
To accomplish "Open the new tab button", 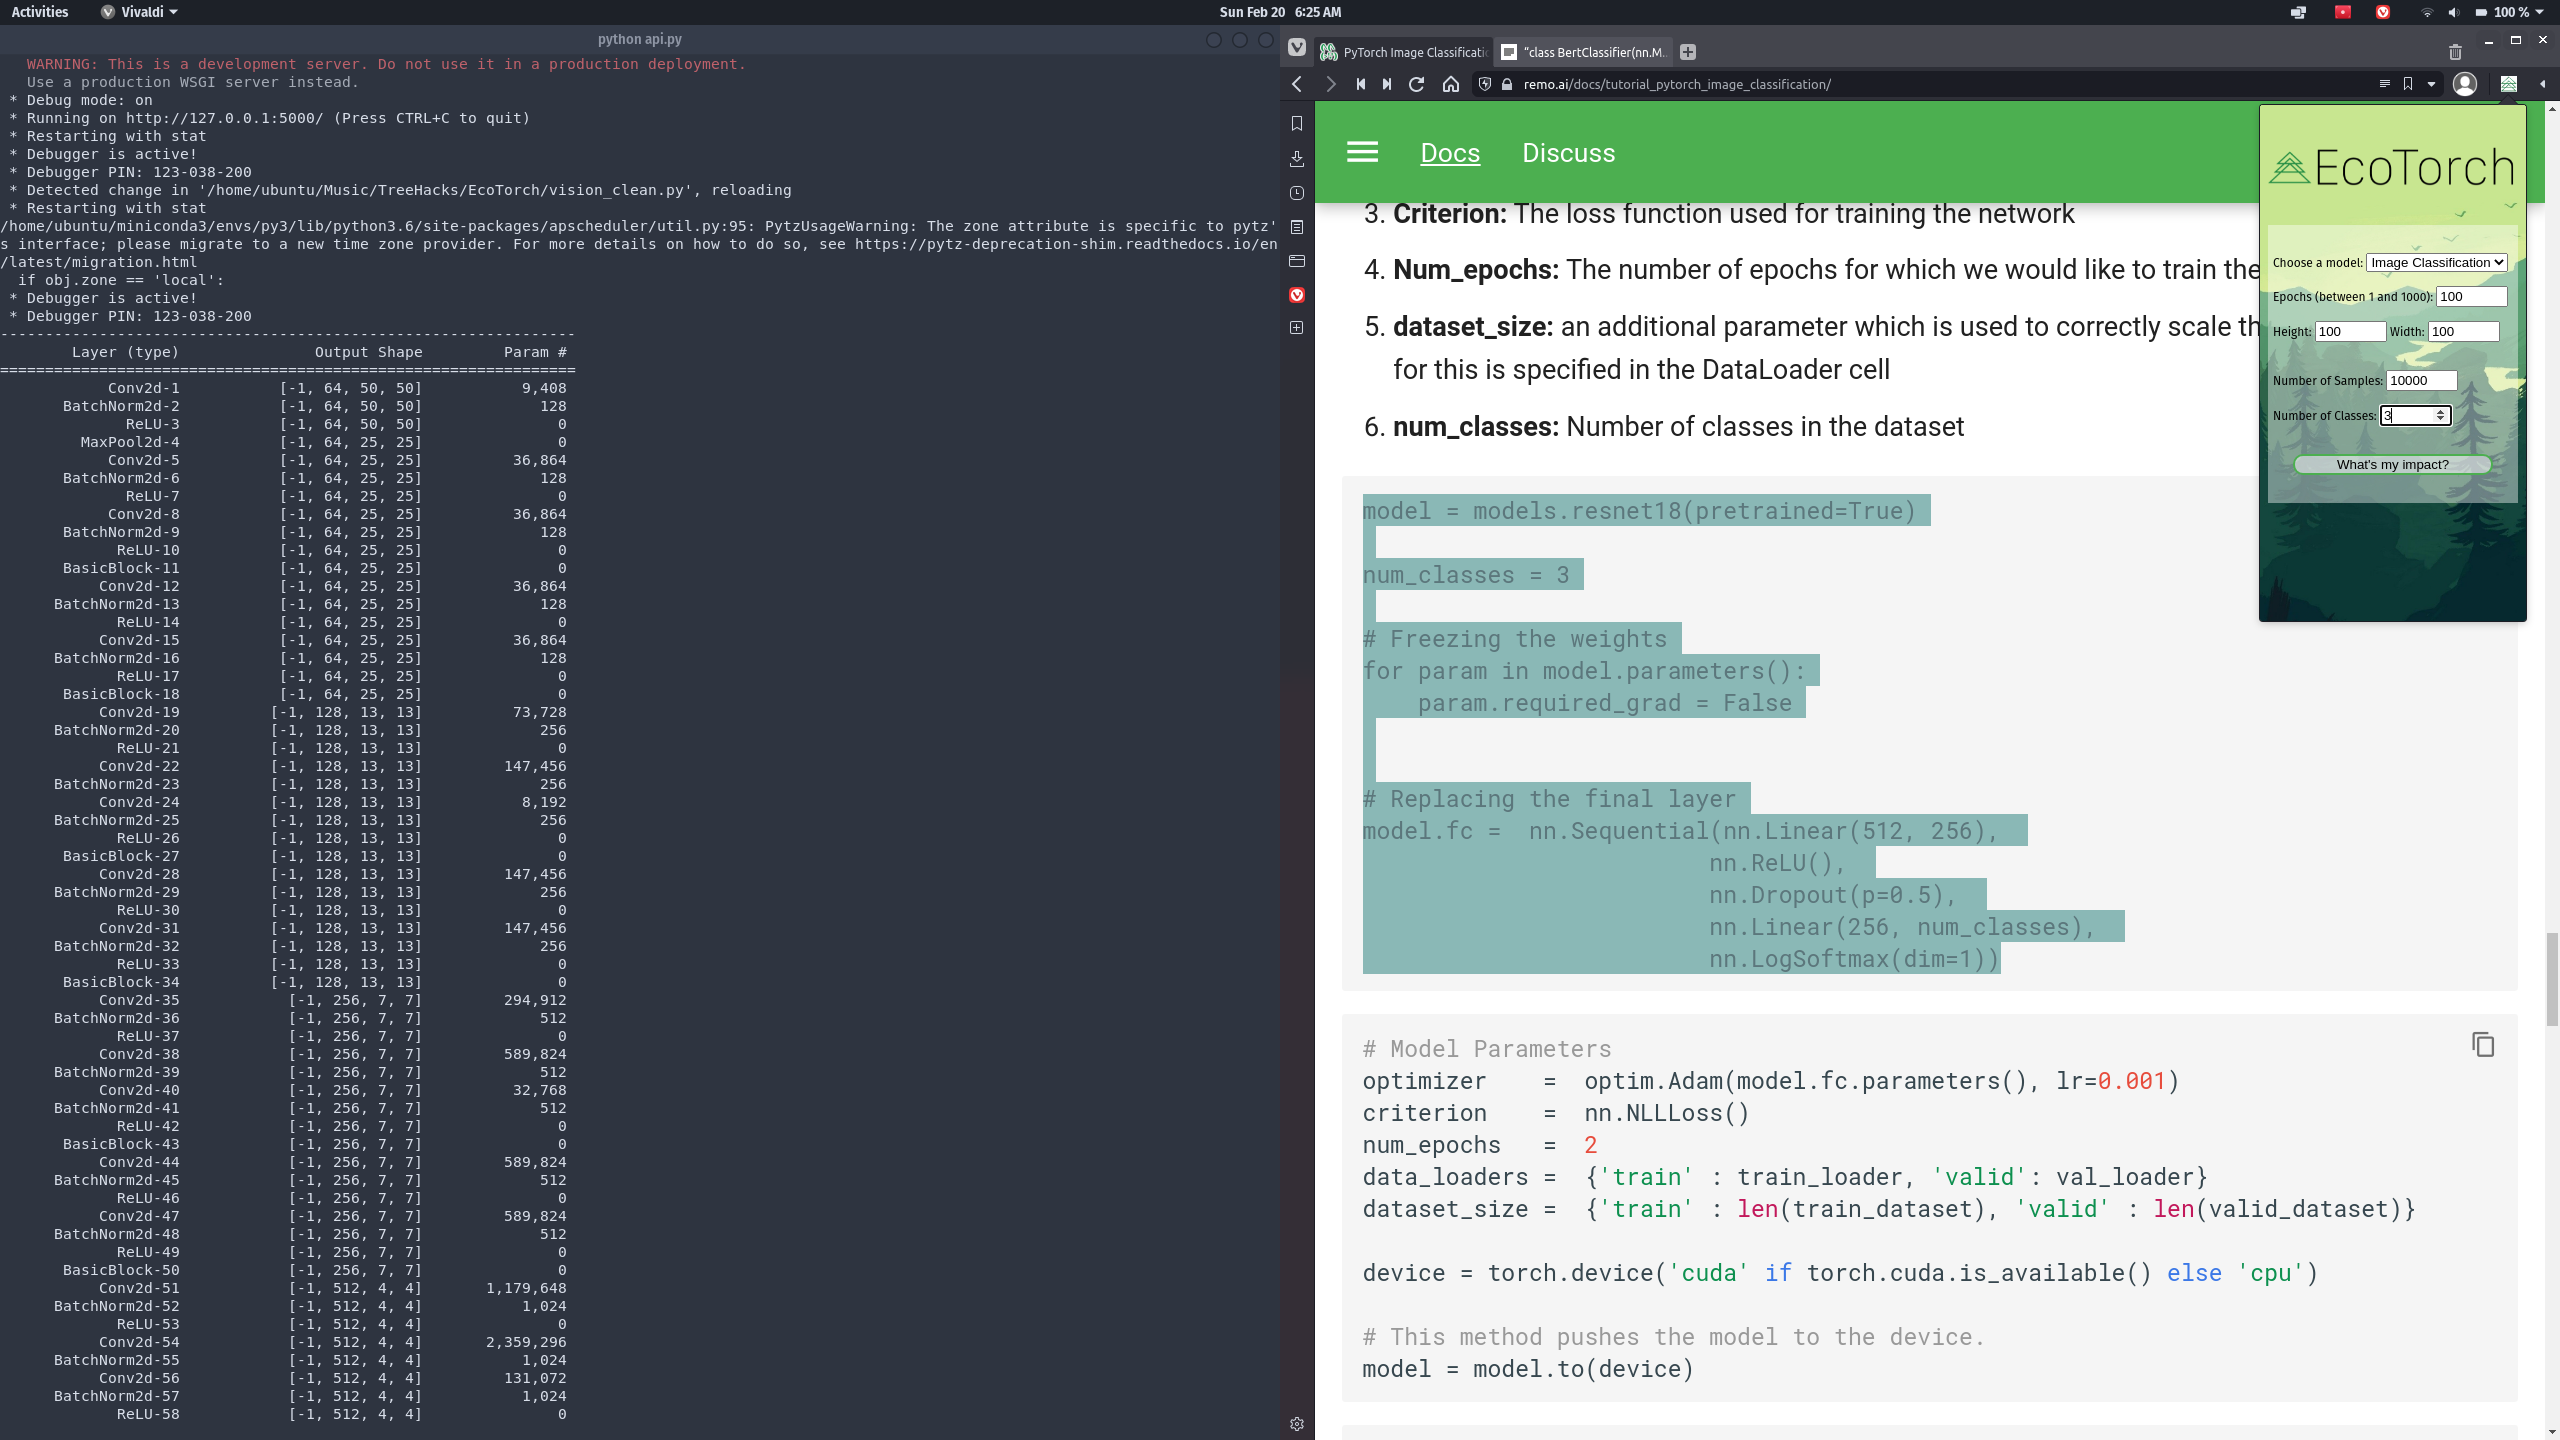I will coord(1688,52).
